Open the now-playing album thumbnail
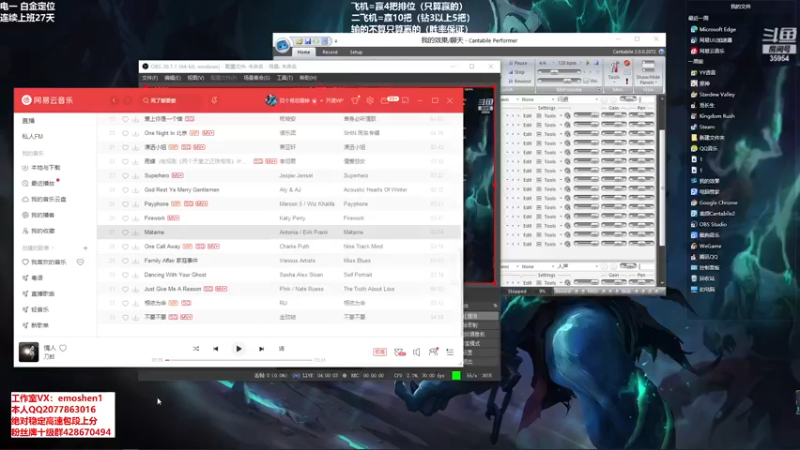This screenshot has height=450, width=800. click(x=29, y=352)
